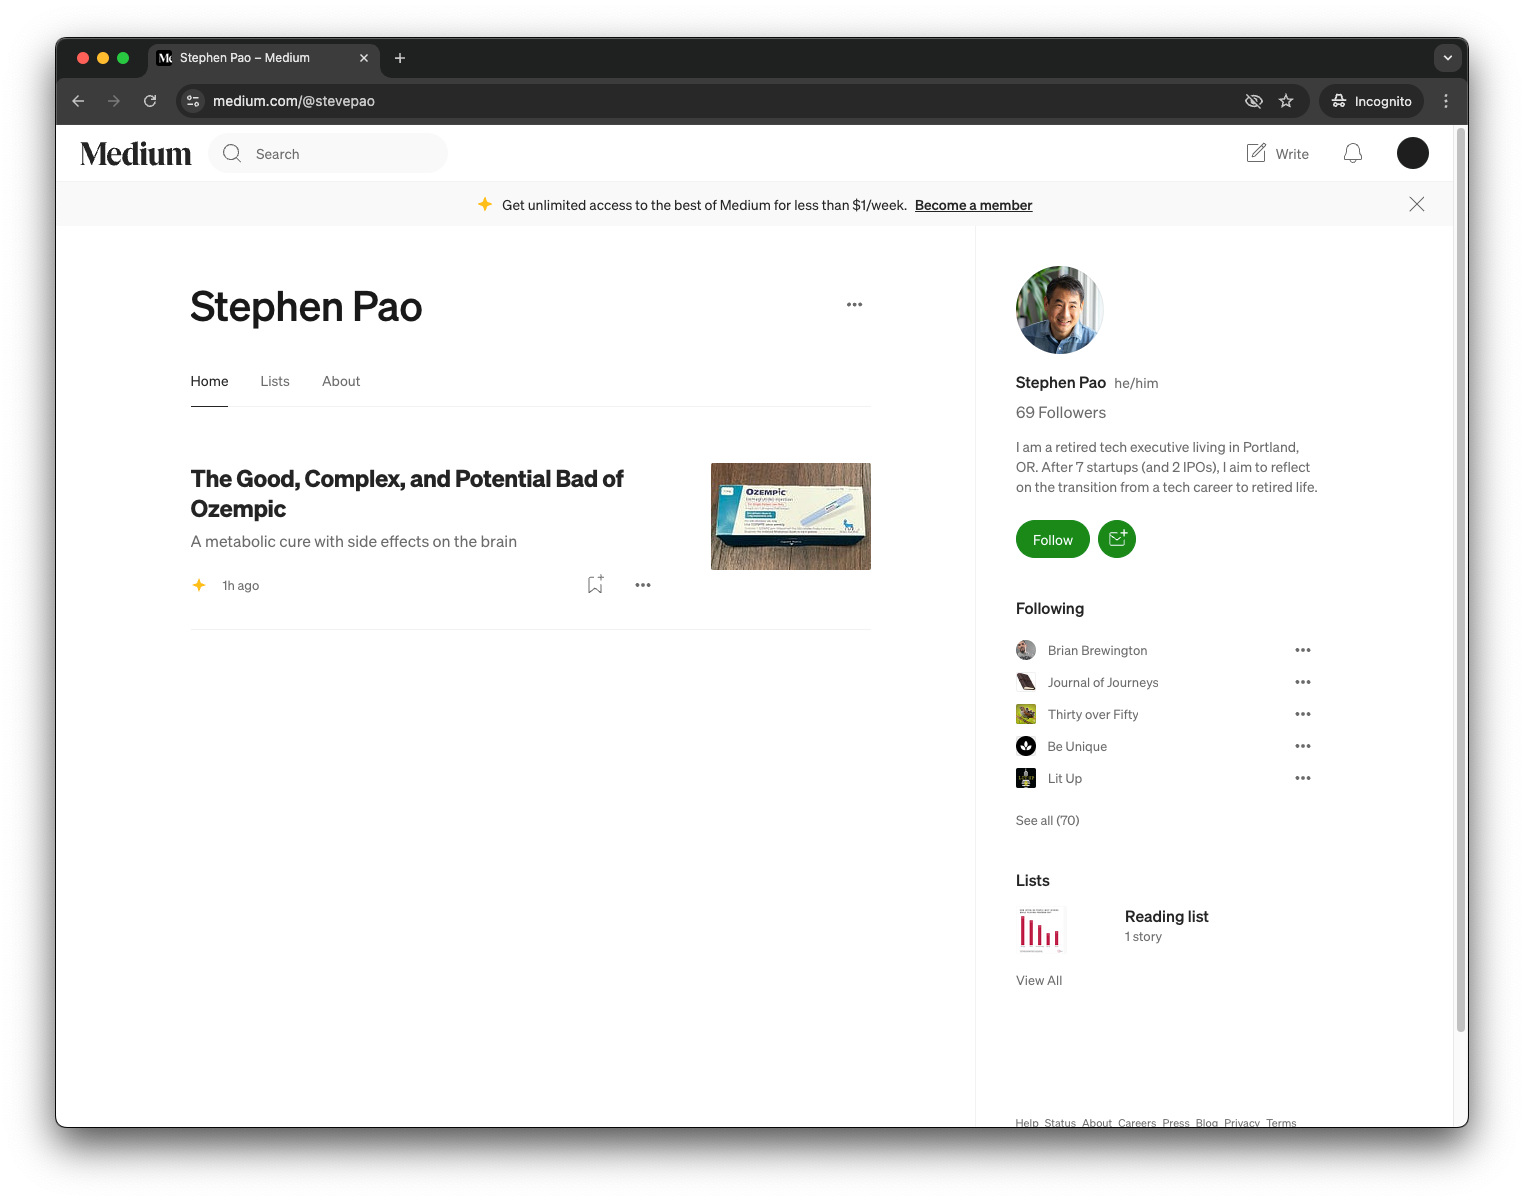The width and height of the screenshot is (1524, 1201).
Task: Click Journal of Journeys publication icon
Action: 1026,682
